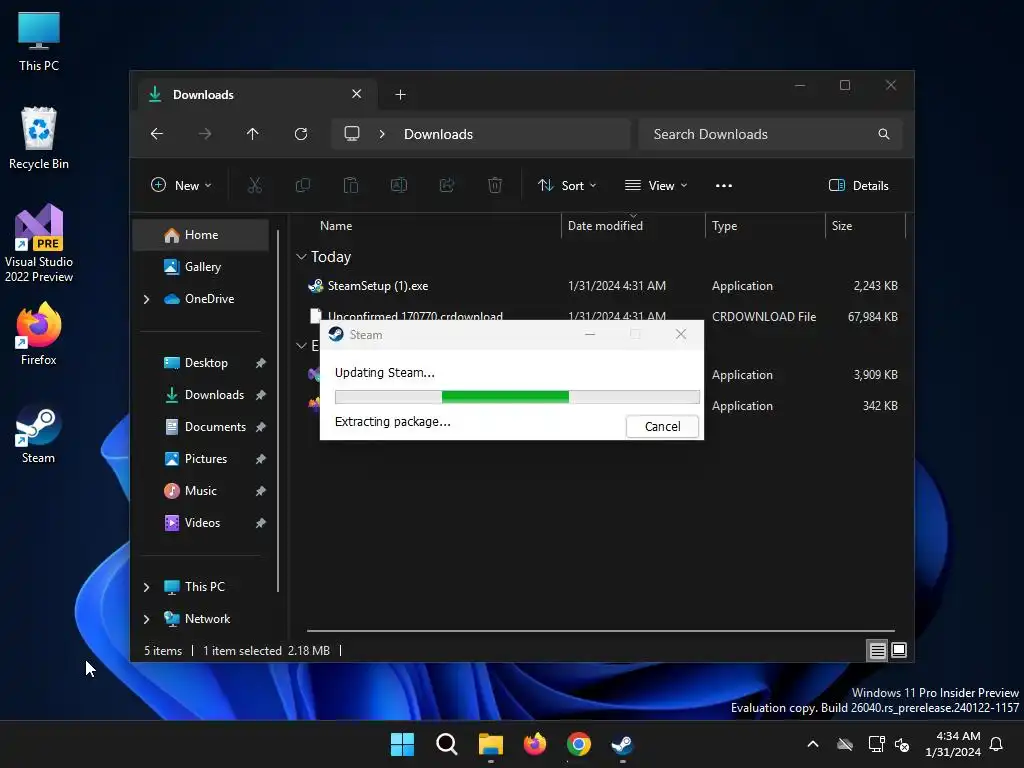Open the Sort dropdown
This screenshot has height=768, width=1024.
pos(566,185)
